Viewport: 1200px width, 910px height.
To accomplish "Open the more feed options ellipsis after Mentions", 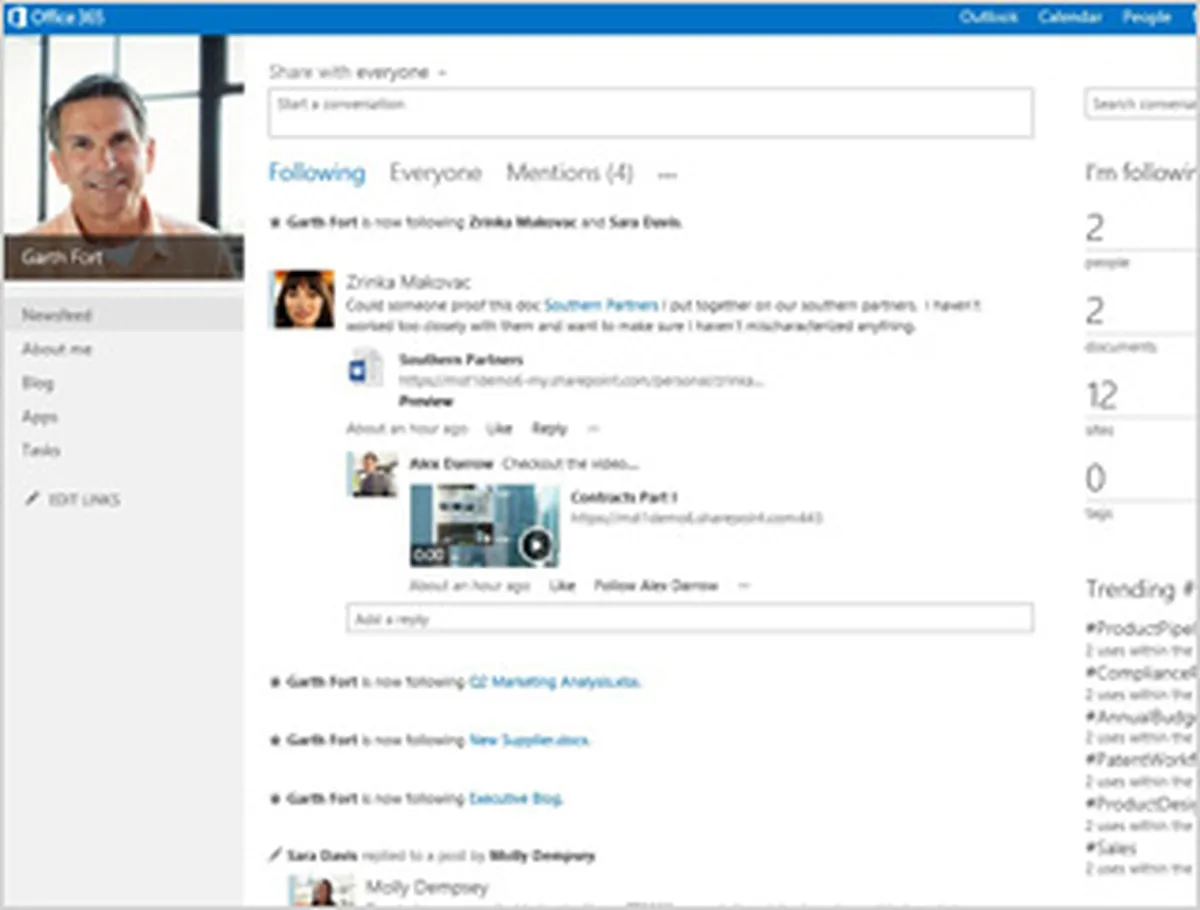I will (667, 175).
